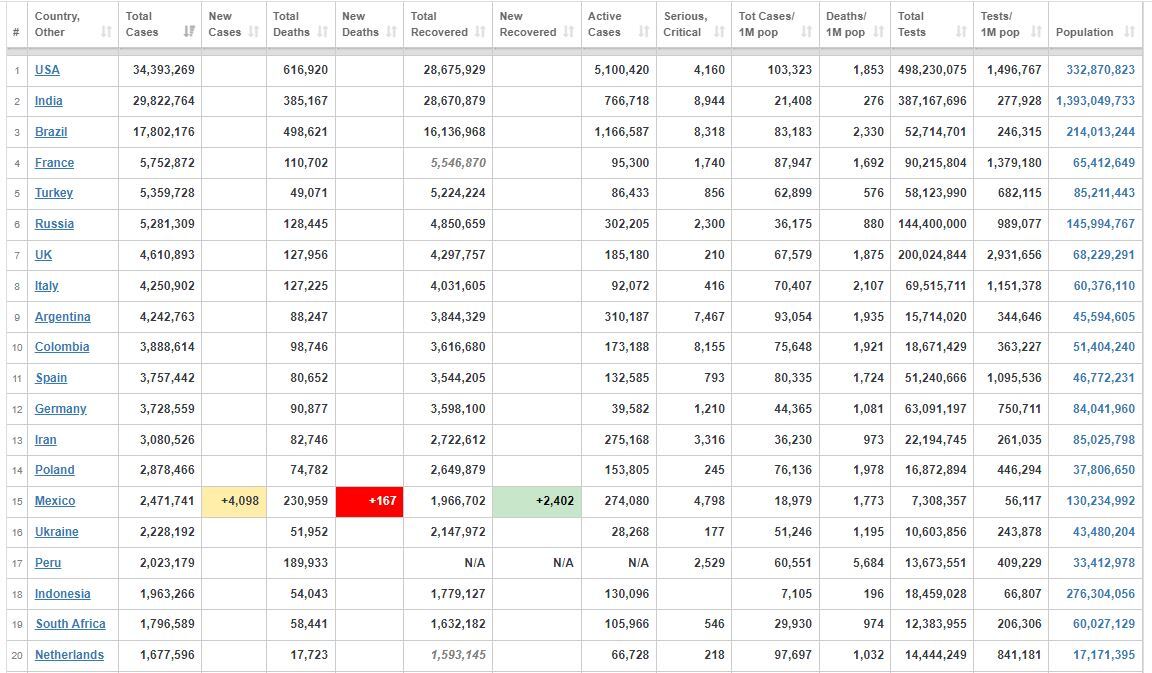Open the Netherlands country link
The image size is (1152, 673).
[x=69, y=655]
